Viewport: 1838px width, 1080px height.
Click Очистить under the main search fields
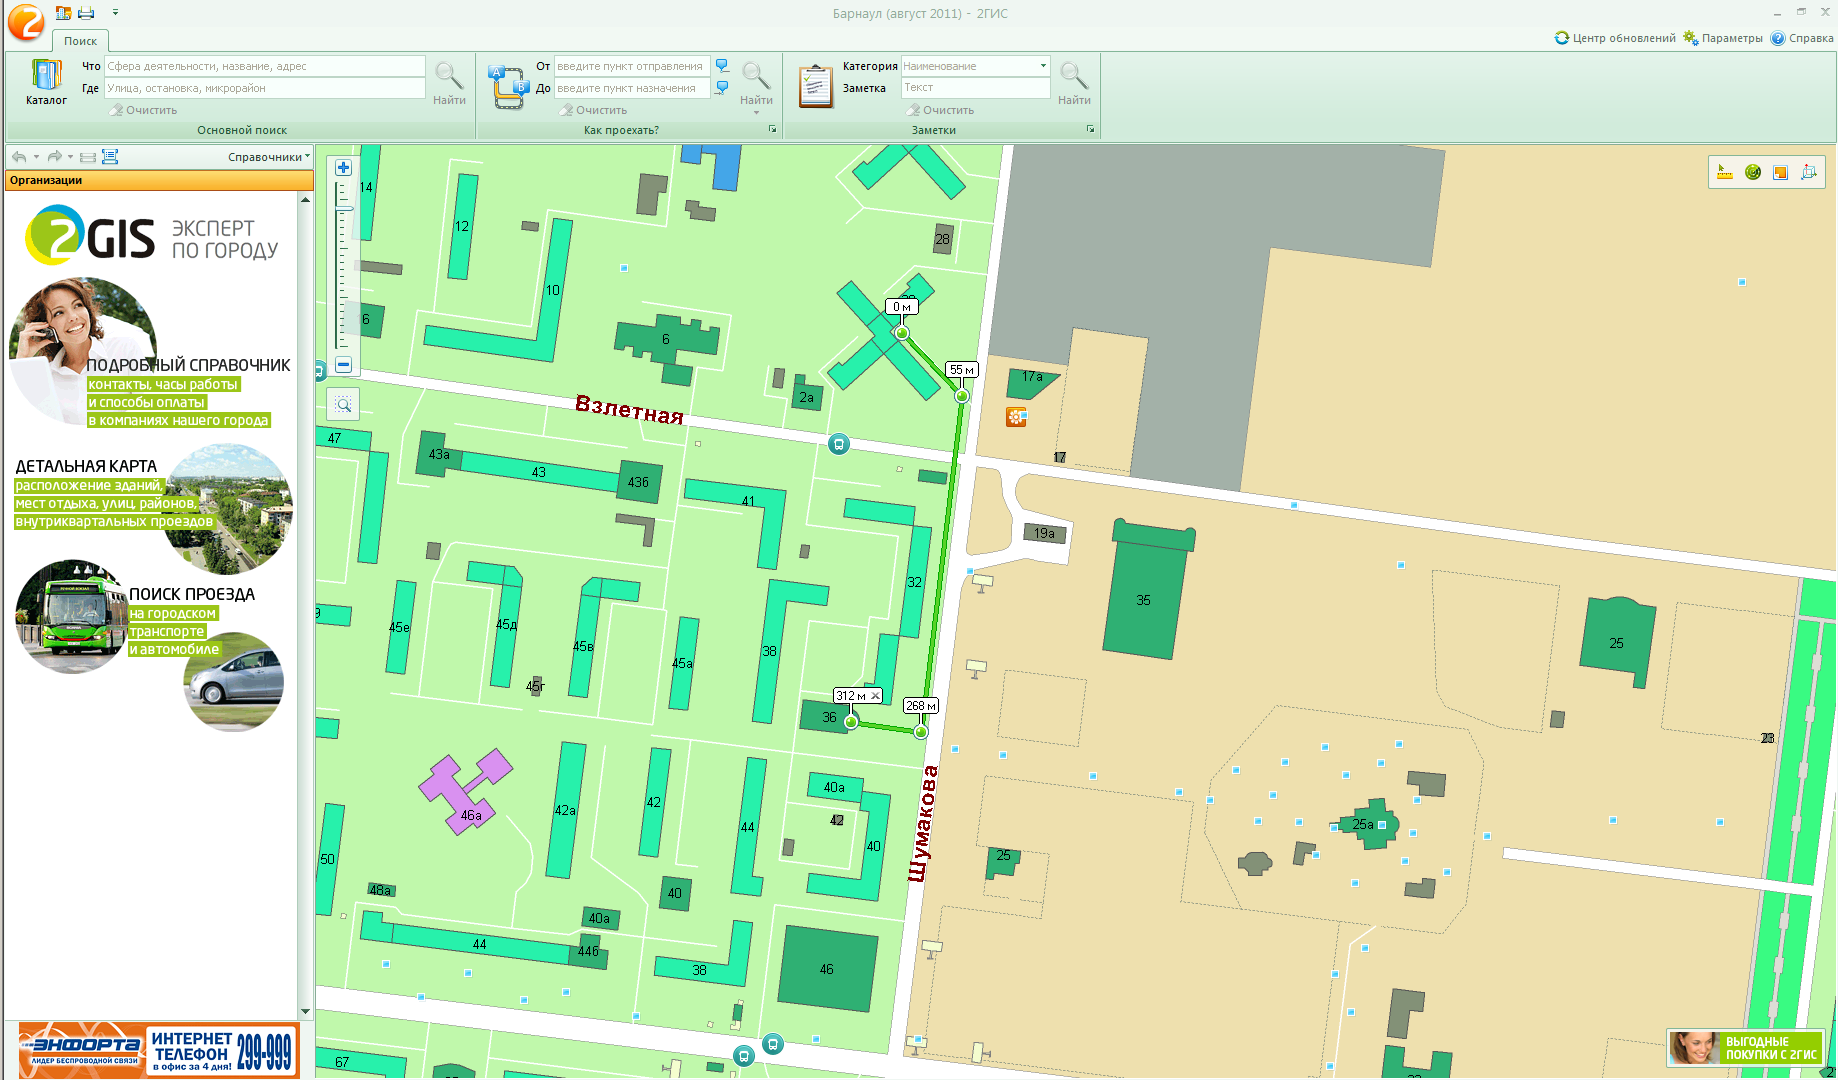tap(145, 110)
